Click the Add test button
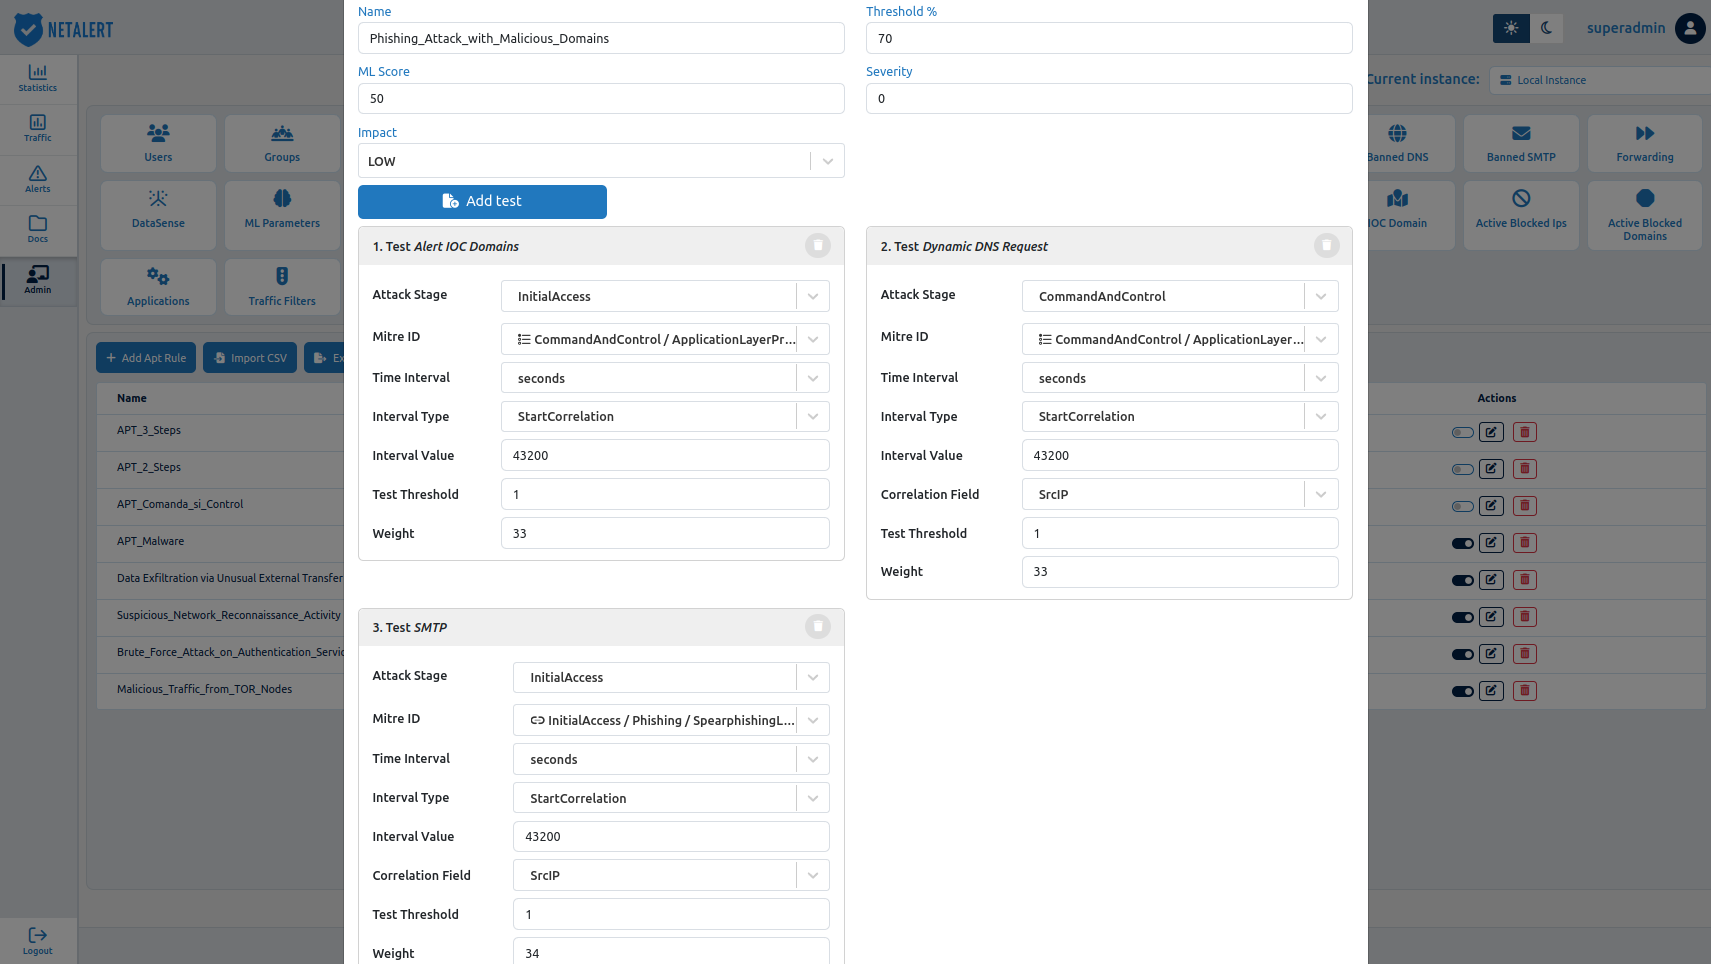Image resolution: width=1711 pixels, height=964 pixels. click(482, 201)
